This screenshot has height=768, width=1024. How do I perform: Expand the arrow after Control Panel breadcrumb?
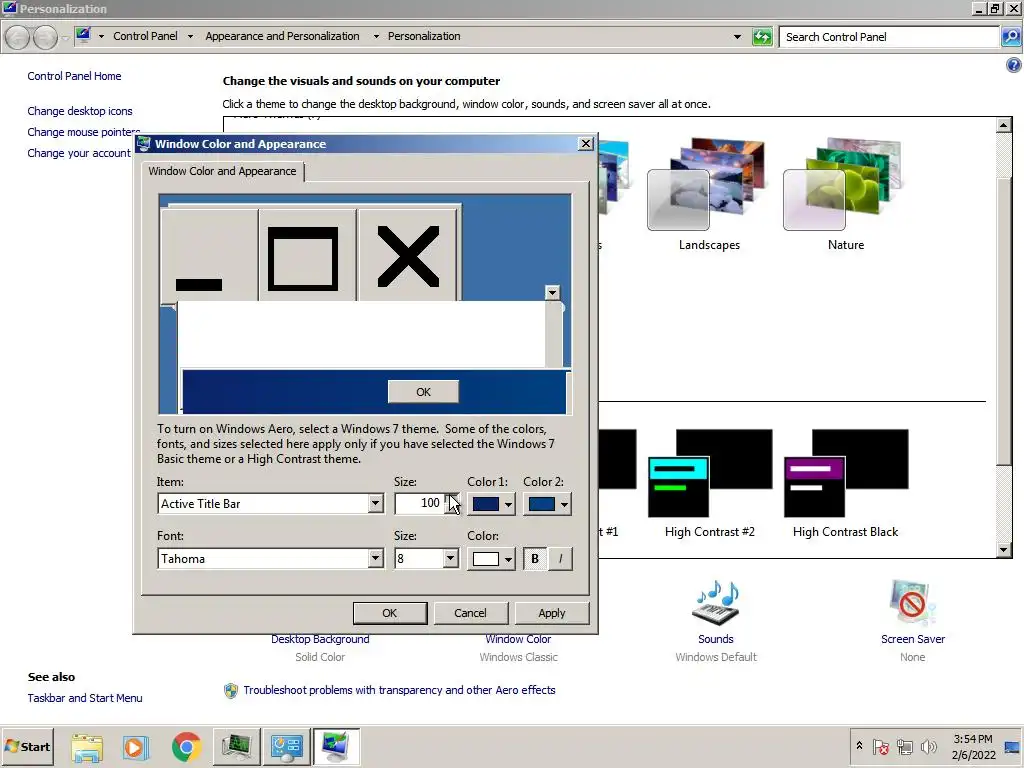[x=190, y=37]
